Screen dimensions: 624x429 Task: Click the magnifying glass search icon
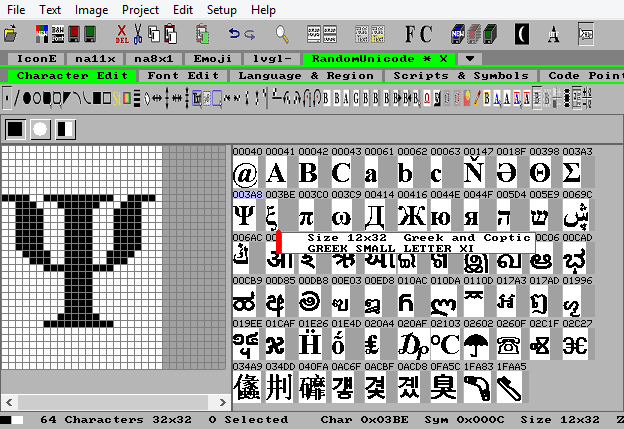click(x=282, y=33)
